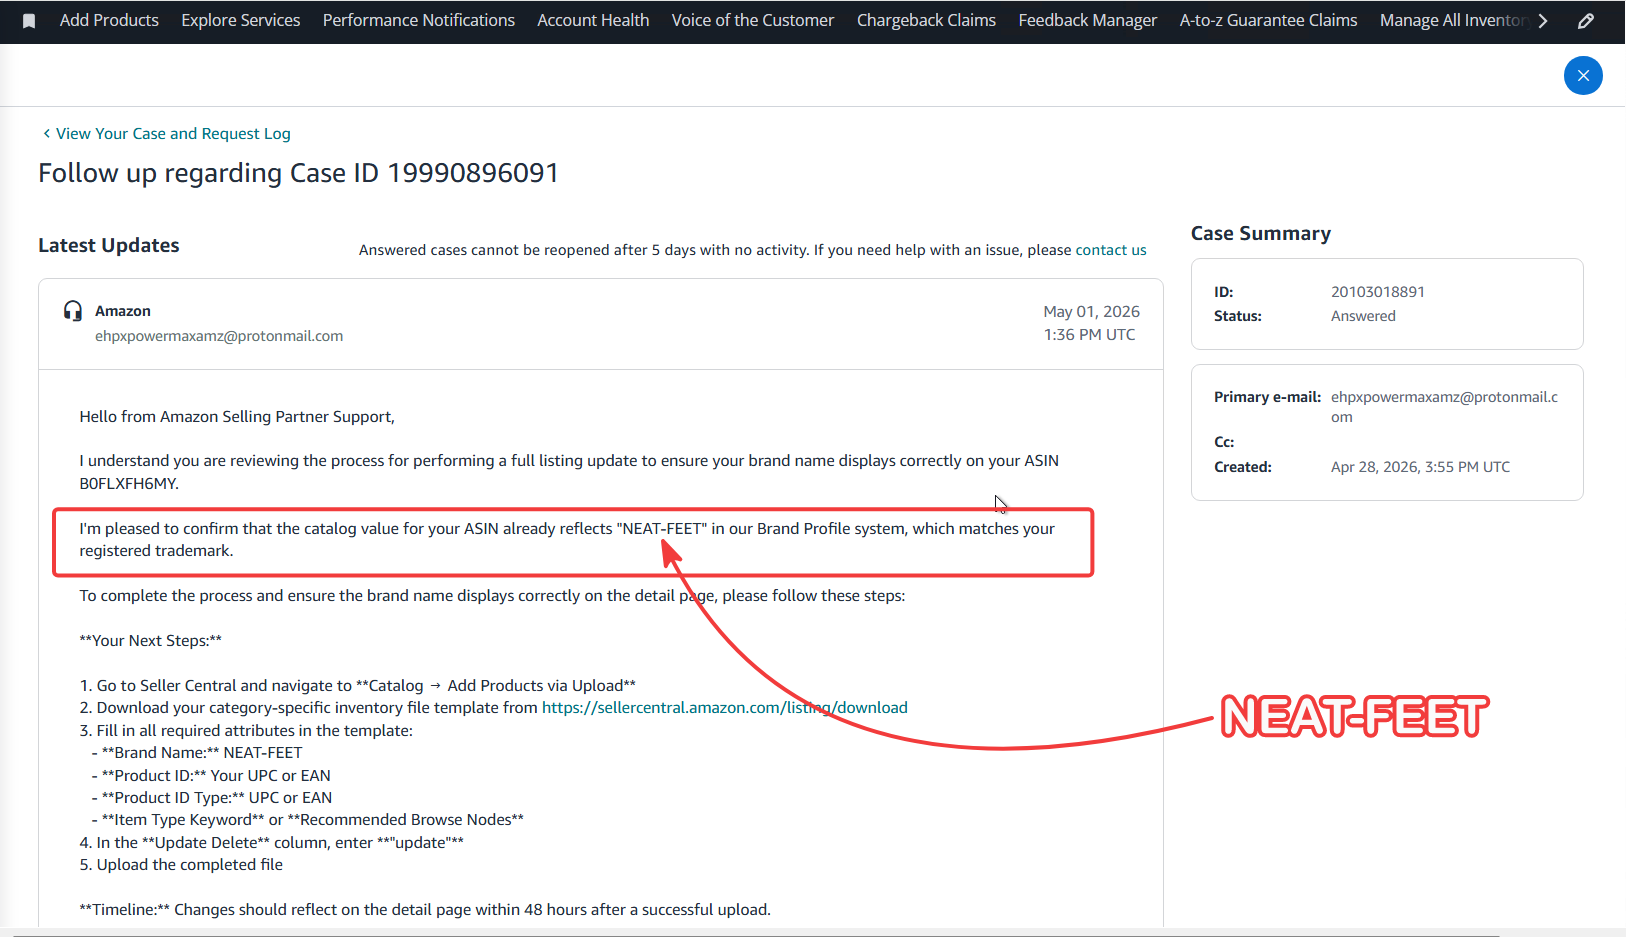Screen dimensions: 1626x937
Task: Click the Amazon support headset icon
Action: (73, 311)
